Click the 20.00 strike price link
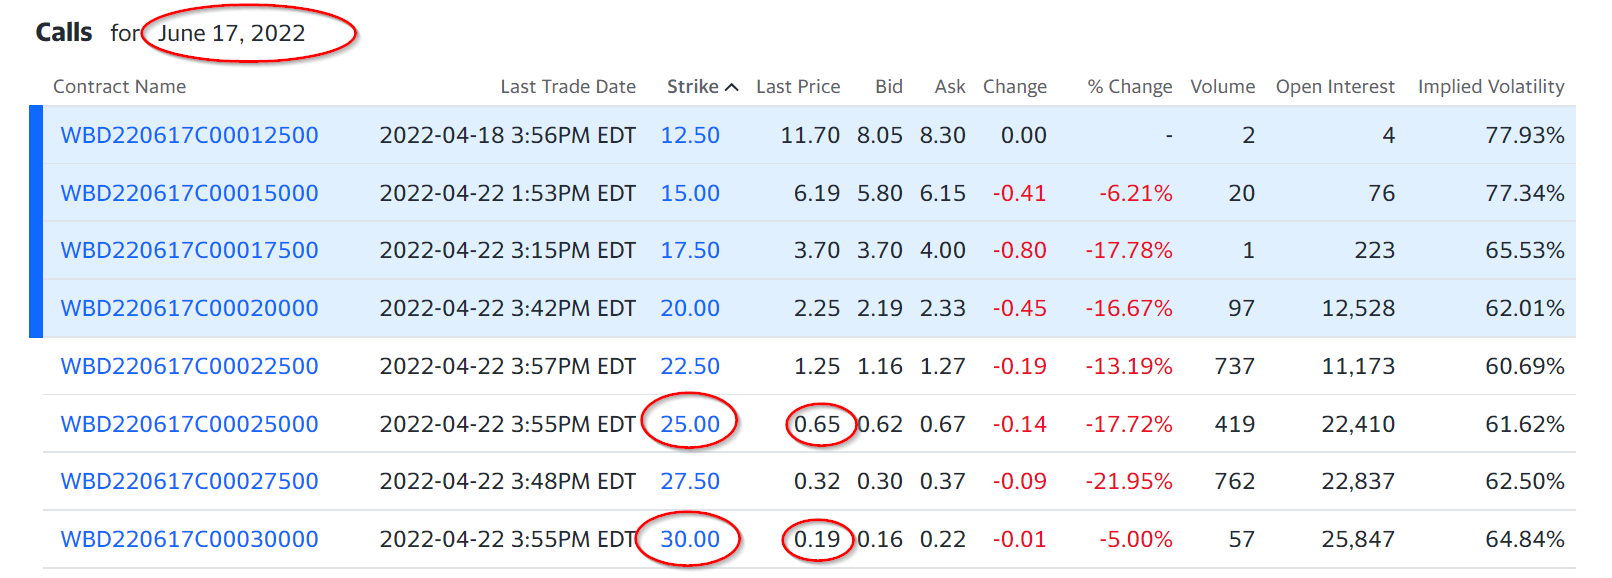The height and width of the screenshot is (578, 1612). coord(690,308)
